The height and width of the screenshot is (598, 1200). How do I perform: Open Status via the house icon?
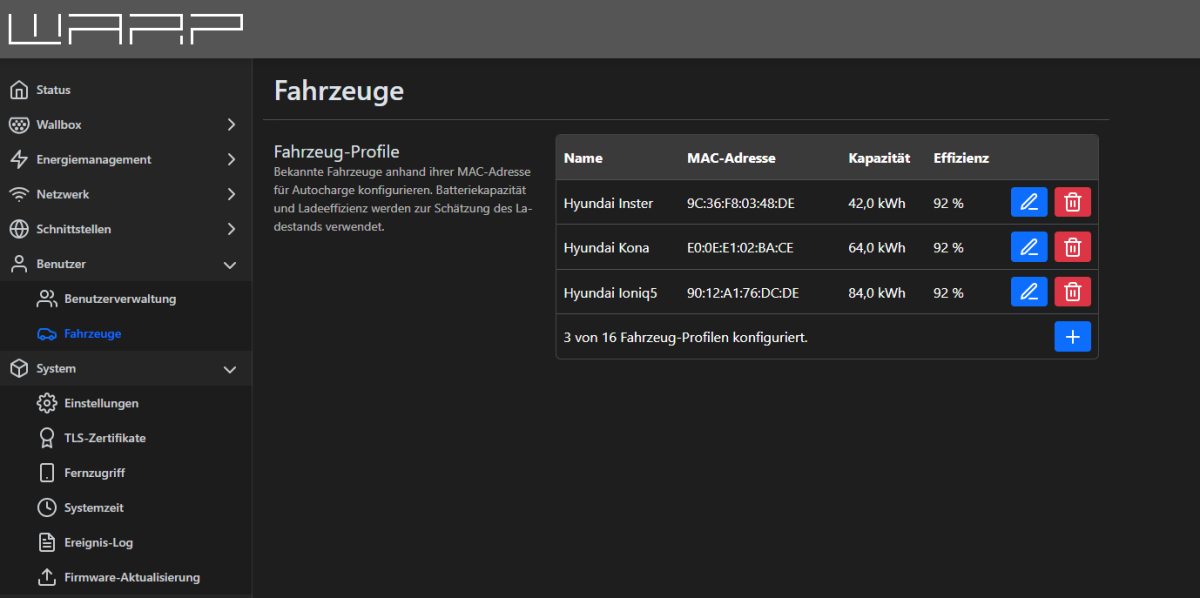[x=19, y=90]
